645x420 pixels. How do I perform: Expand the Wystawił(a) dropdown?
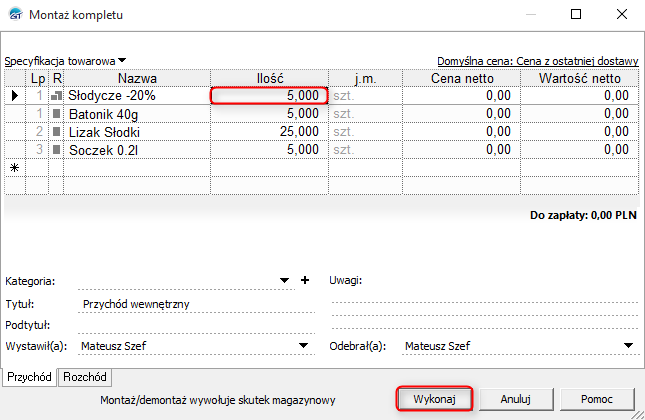[303, 346]
